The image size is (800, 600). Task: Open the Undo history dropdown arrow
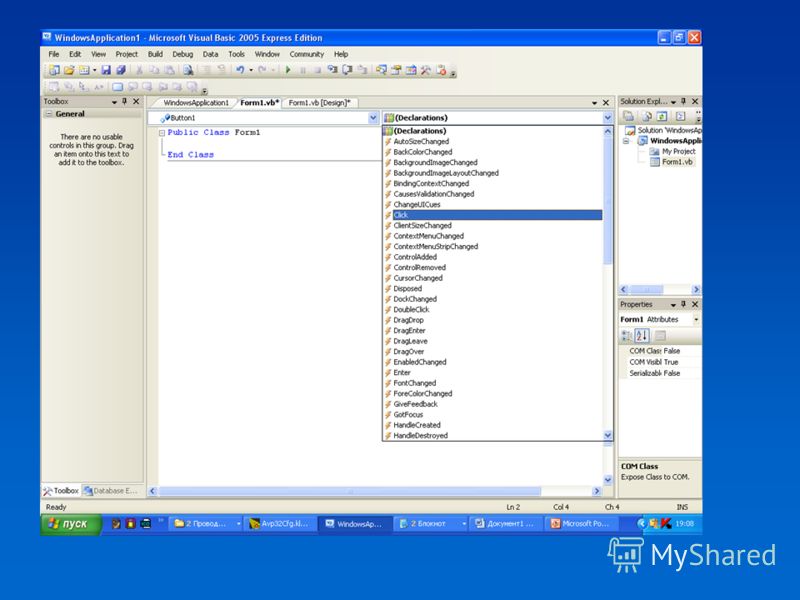click(251, 70)
